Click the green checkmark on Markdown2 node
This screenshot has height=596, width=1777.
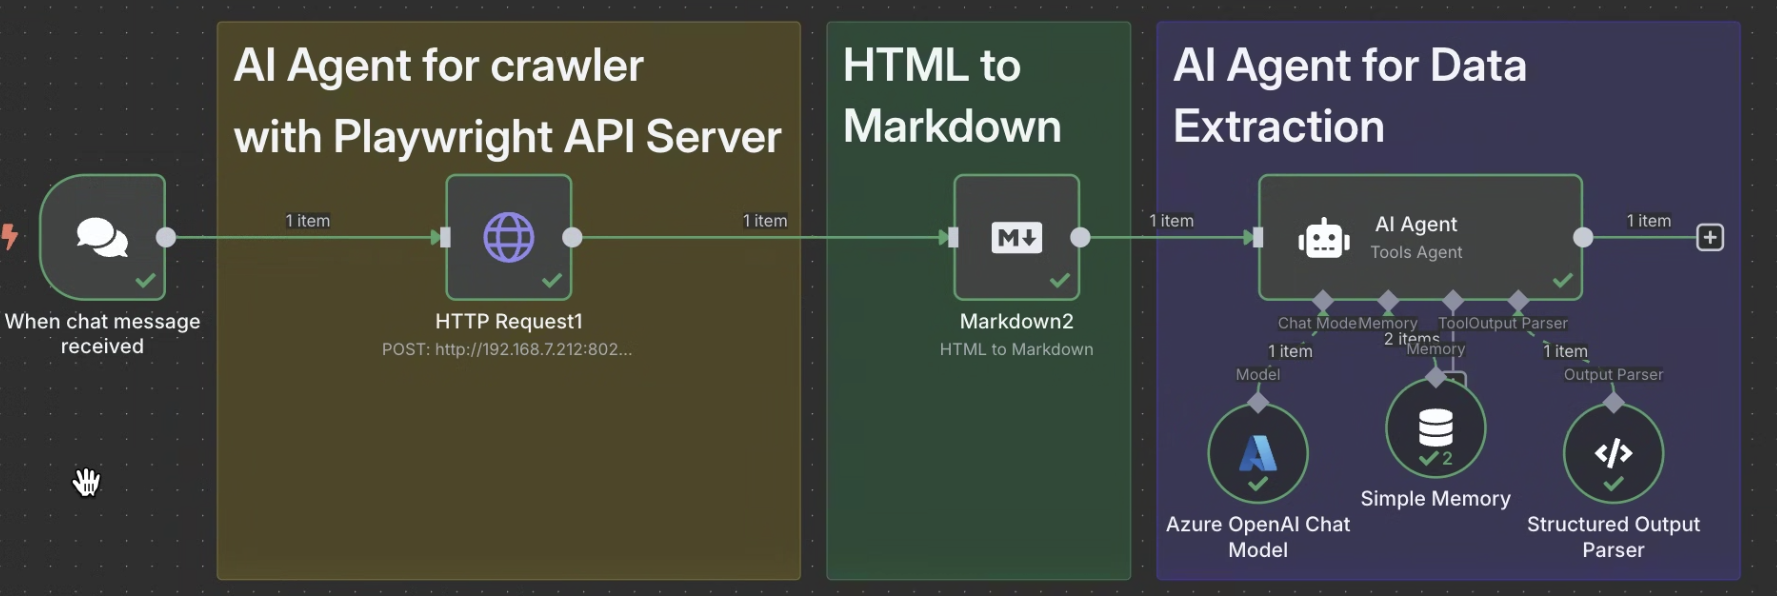[1060, 280]
